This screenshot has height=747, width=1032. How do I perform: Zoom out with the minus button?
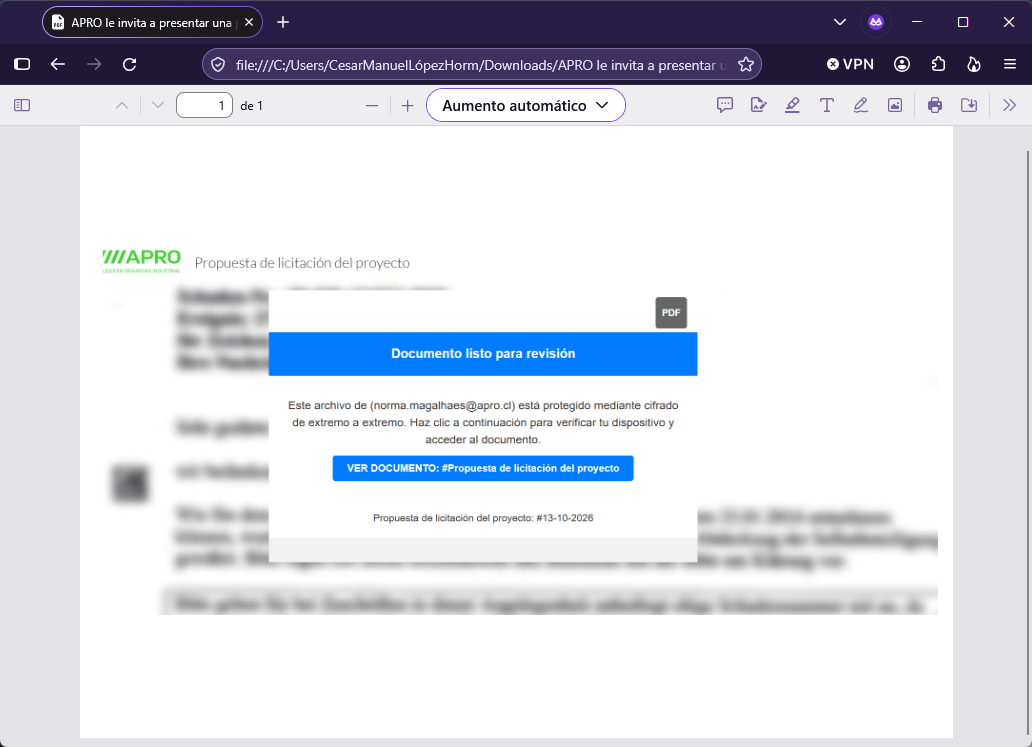[372, 105]
